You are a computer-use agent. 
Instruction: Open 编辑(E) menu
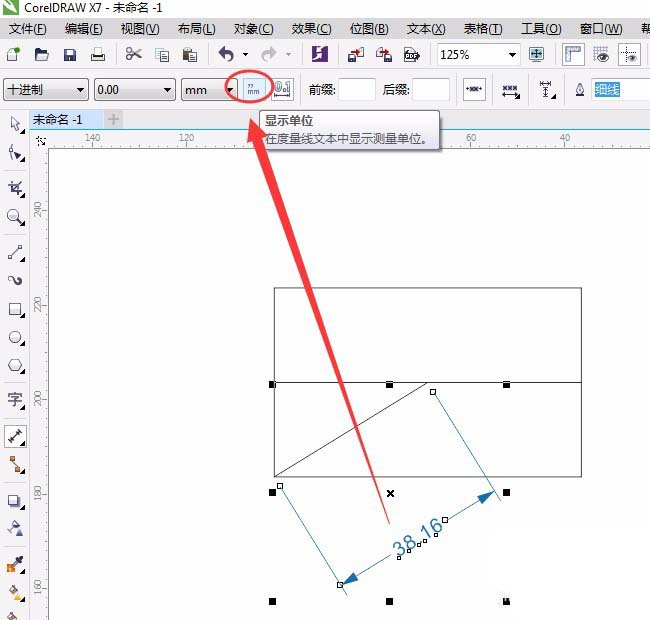coord(83,29)
